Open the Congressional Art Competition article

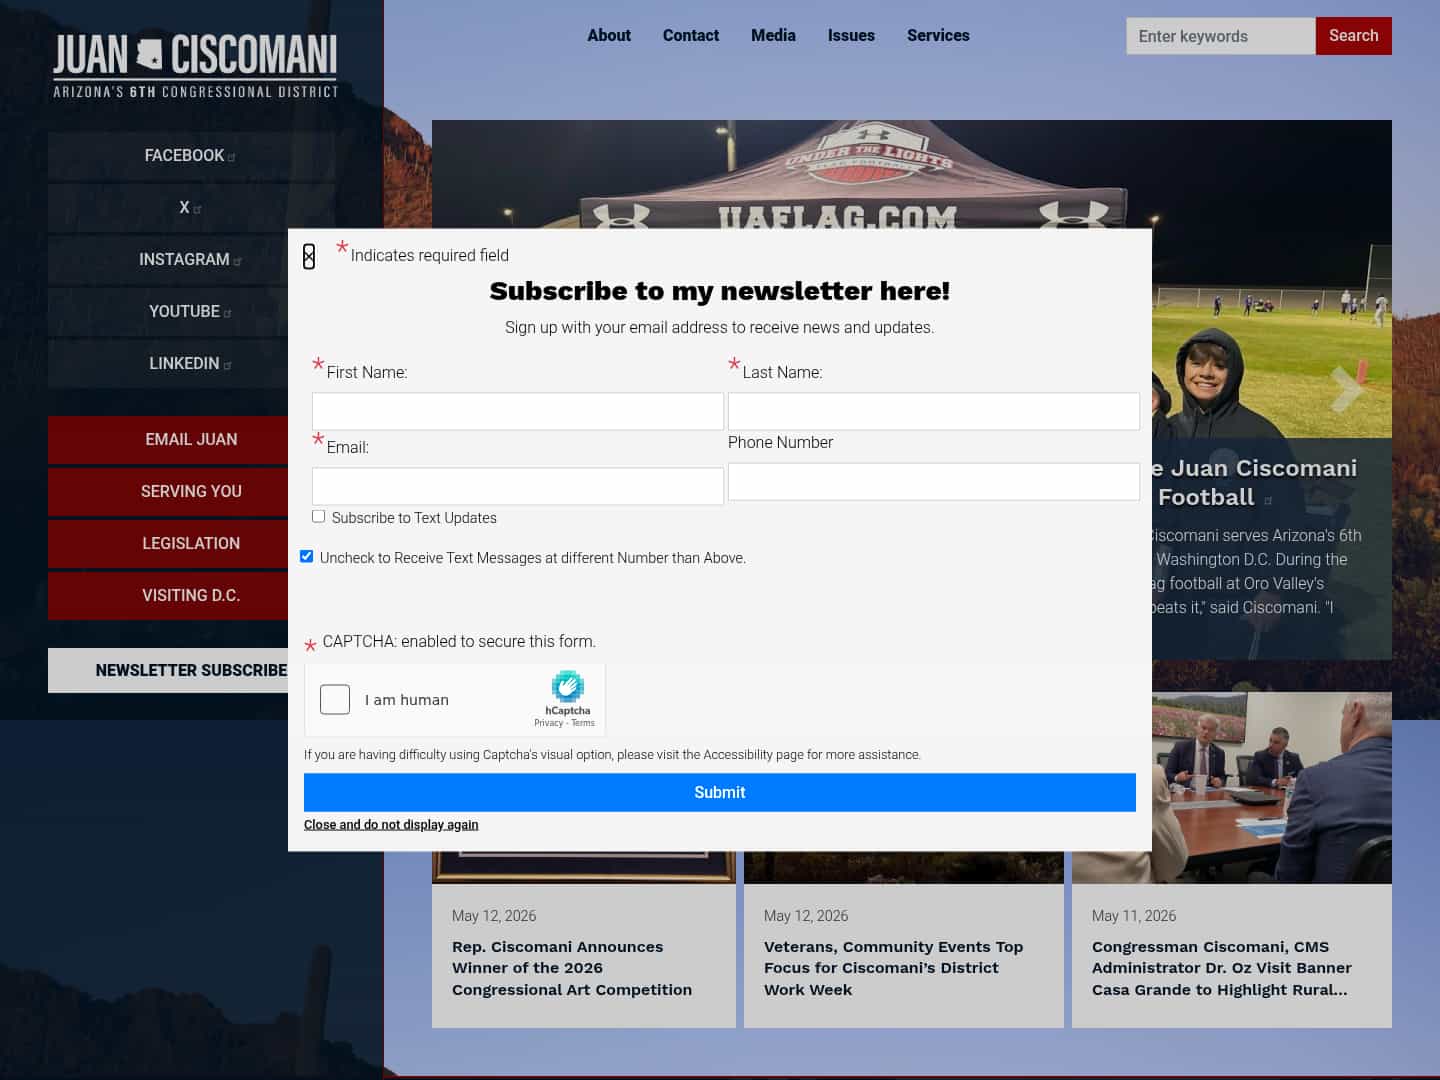[572, 968]
